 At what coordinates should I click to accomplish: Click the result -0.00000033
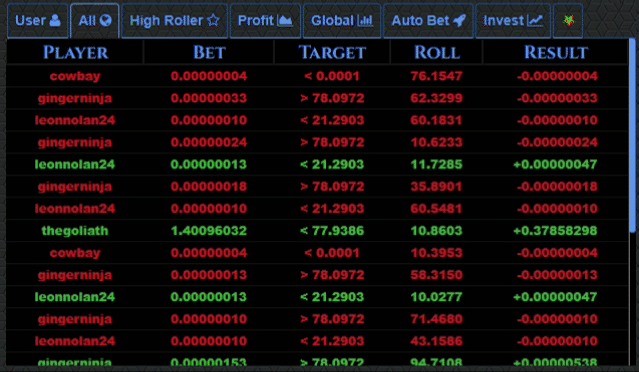557,98
